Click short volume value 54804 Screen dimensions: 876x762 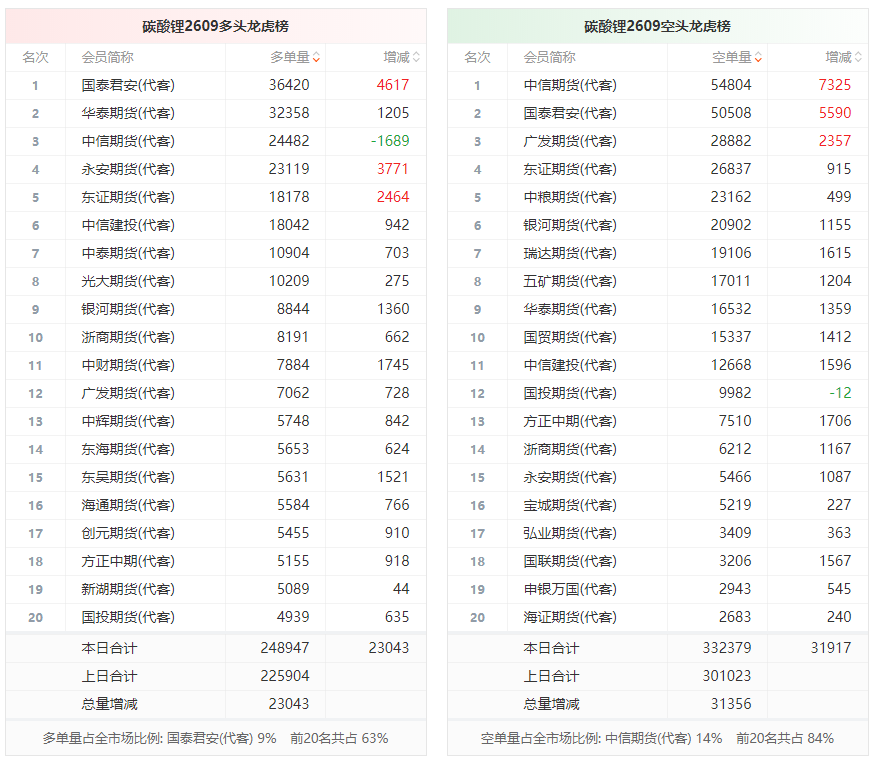click(x=731, y=85)
